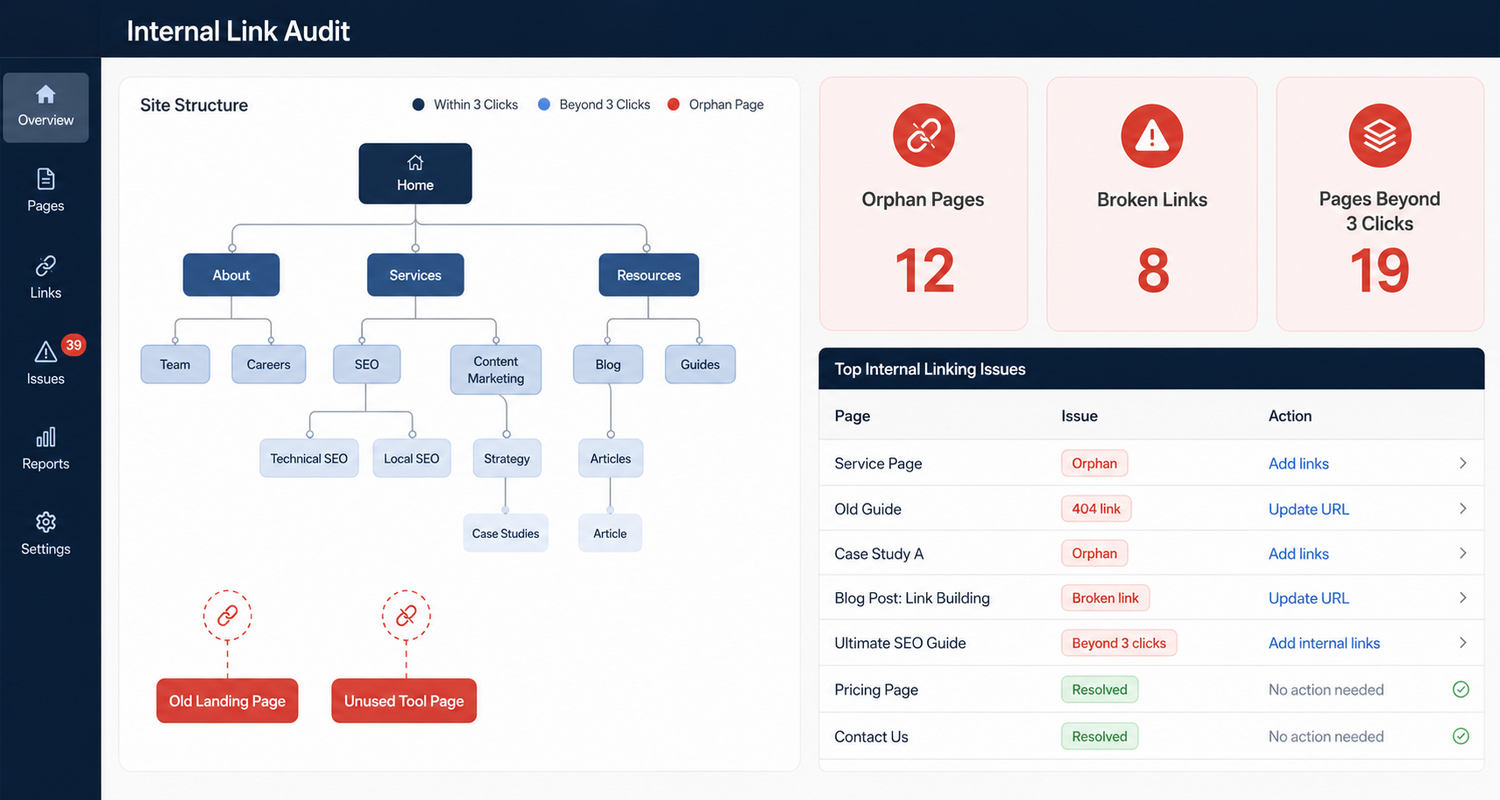Click the Beyond 3 clicks tag
The width and height of the screenshot is (1500, 800).
tap(1119, 643)
